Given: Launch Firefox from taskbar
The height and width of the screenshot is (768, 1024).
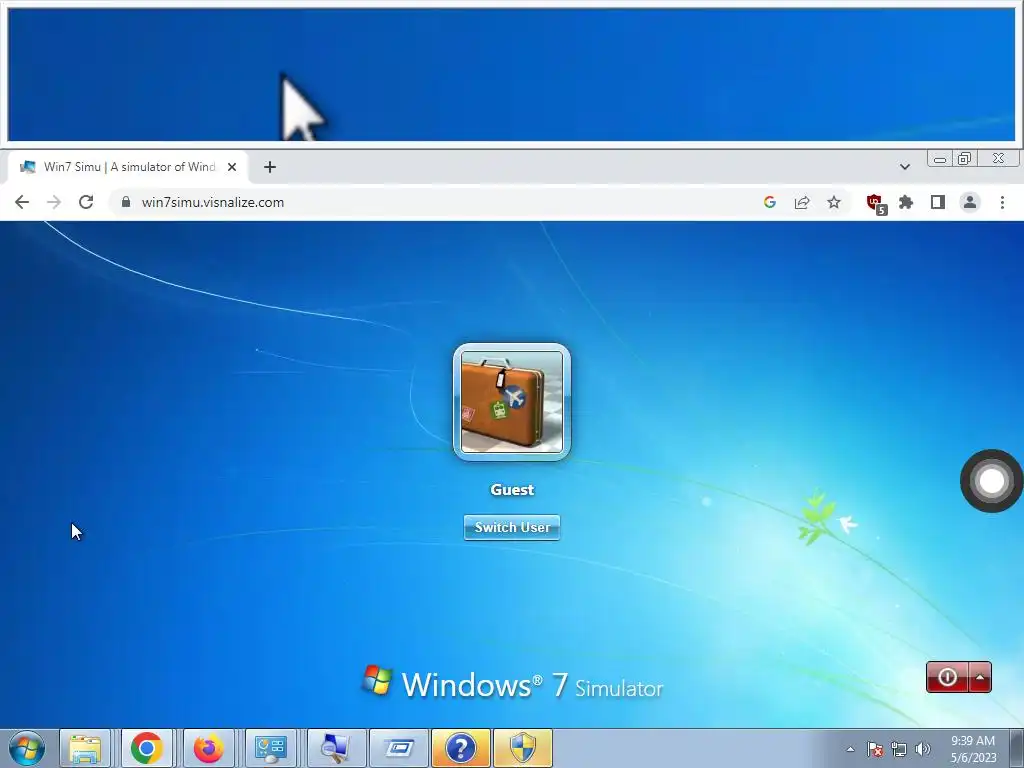Looking at the screenshot, I should [x=208, y=748].
